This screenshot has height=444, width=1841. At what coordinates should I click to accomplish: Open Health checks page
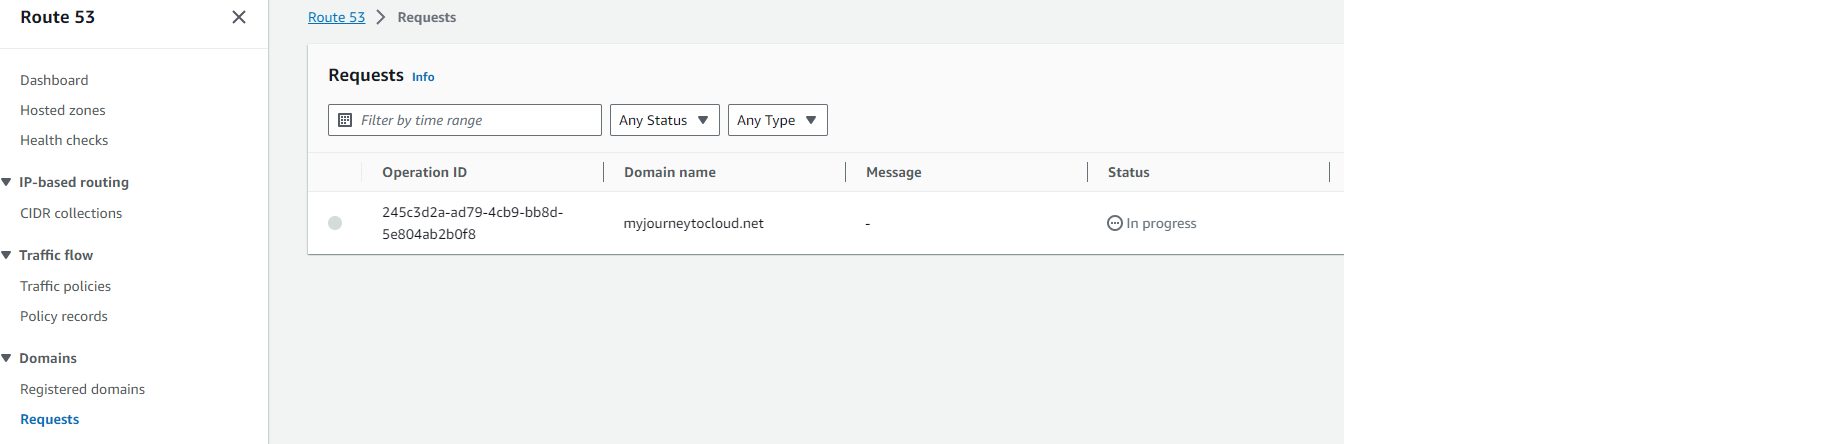pos(64,140)
